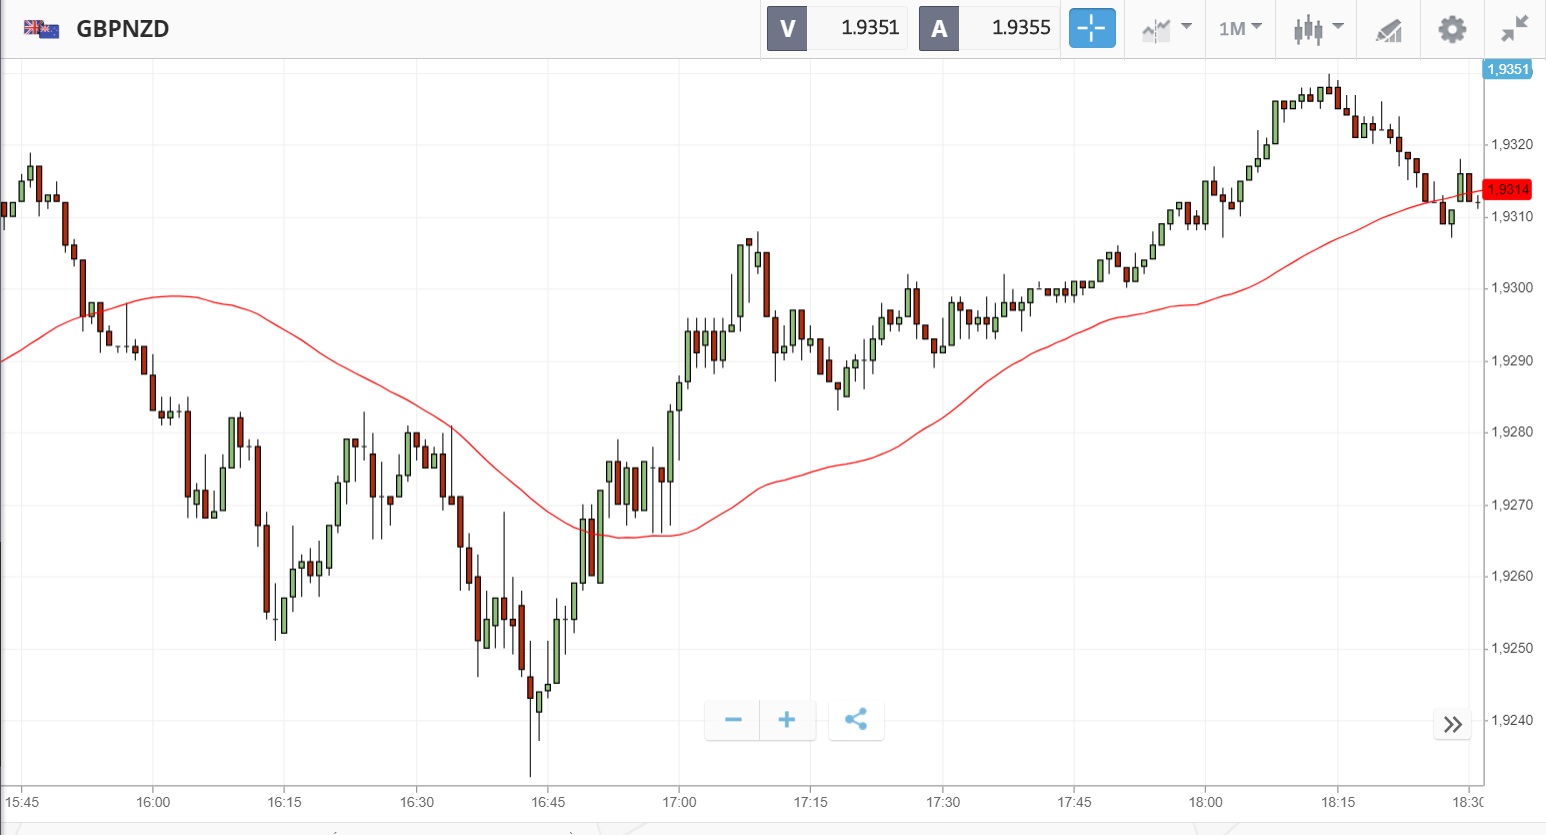Viewport: 1546px width, 835px height.
Task: Click the 1,9280 price axis label
Action: (x=1511, y=432)
